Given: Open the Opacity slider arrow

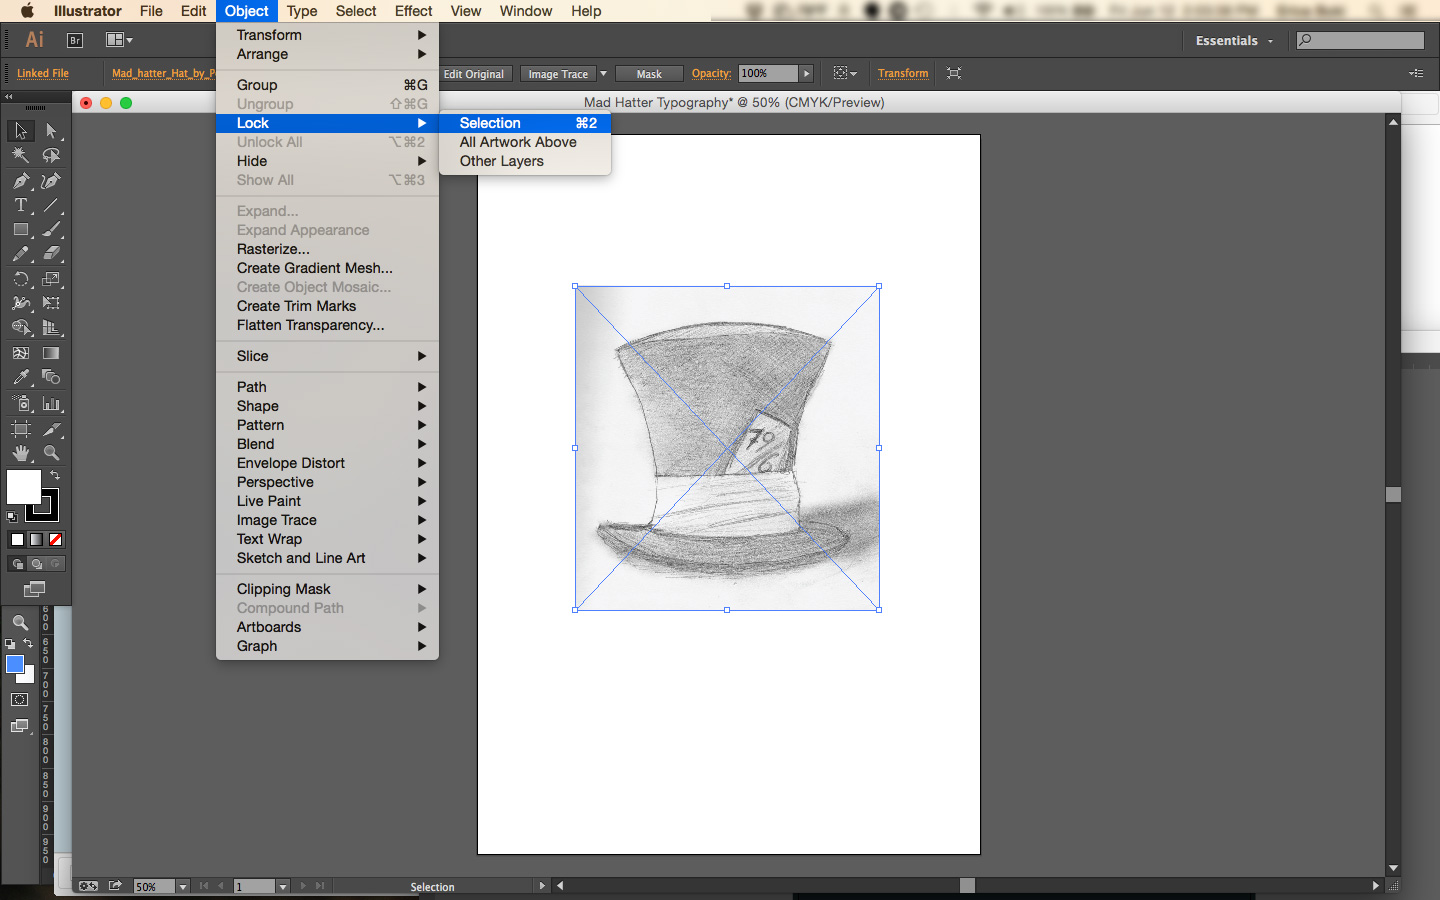Looking at the screenshot, I should coord(806,73).
